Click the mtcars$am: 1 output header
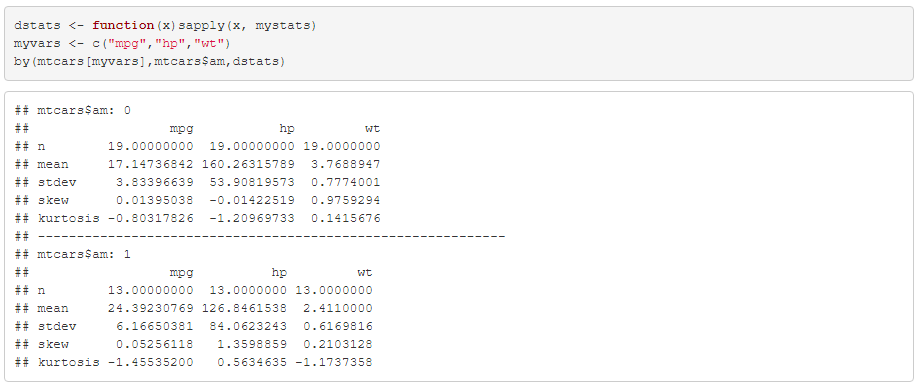Image resolution: width=918 pixels, height=386 pixels. (x=73, y=254)
